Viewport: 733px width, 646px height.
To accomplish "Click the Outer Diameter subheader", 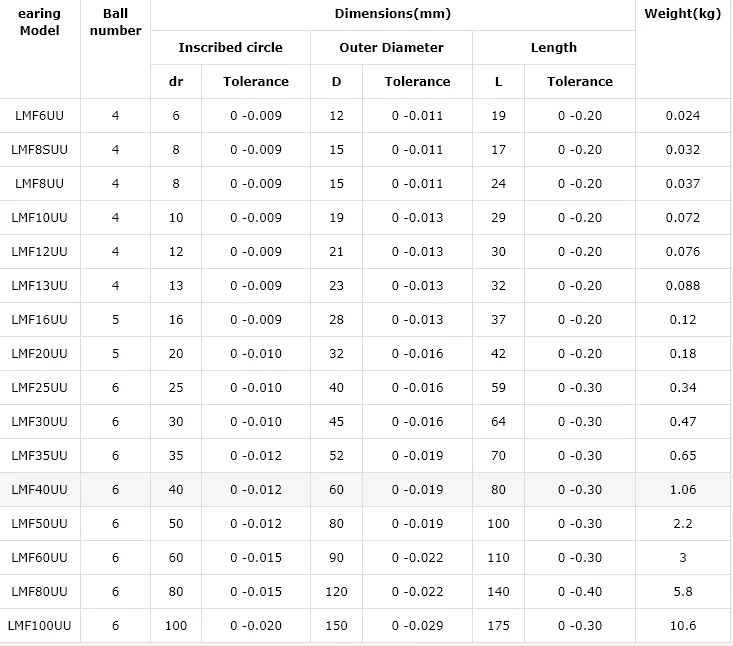I will (x=391, y=47).
